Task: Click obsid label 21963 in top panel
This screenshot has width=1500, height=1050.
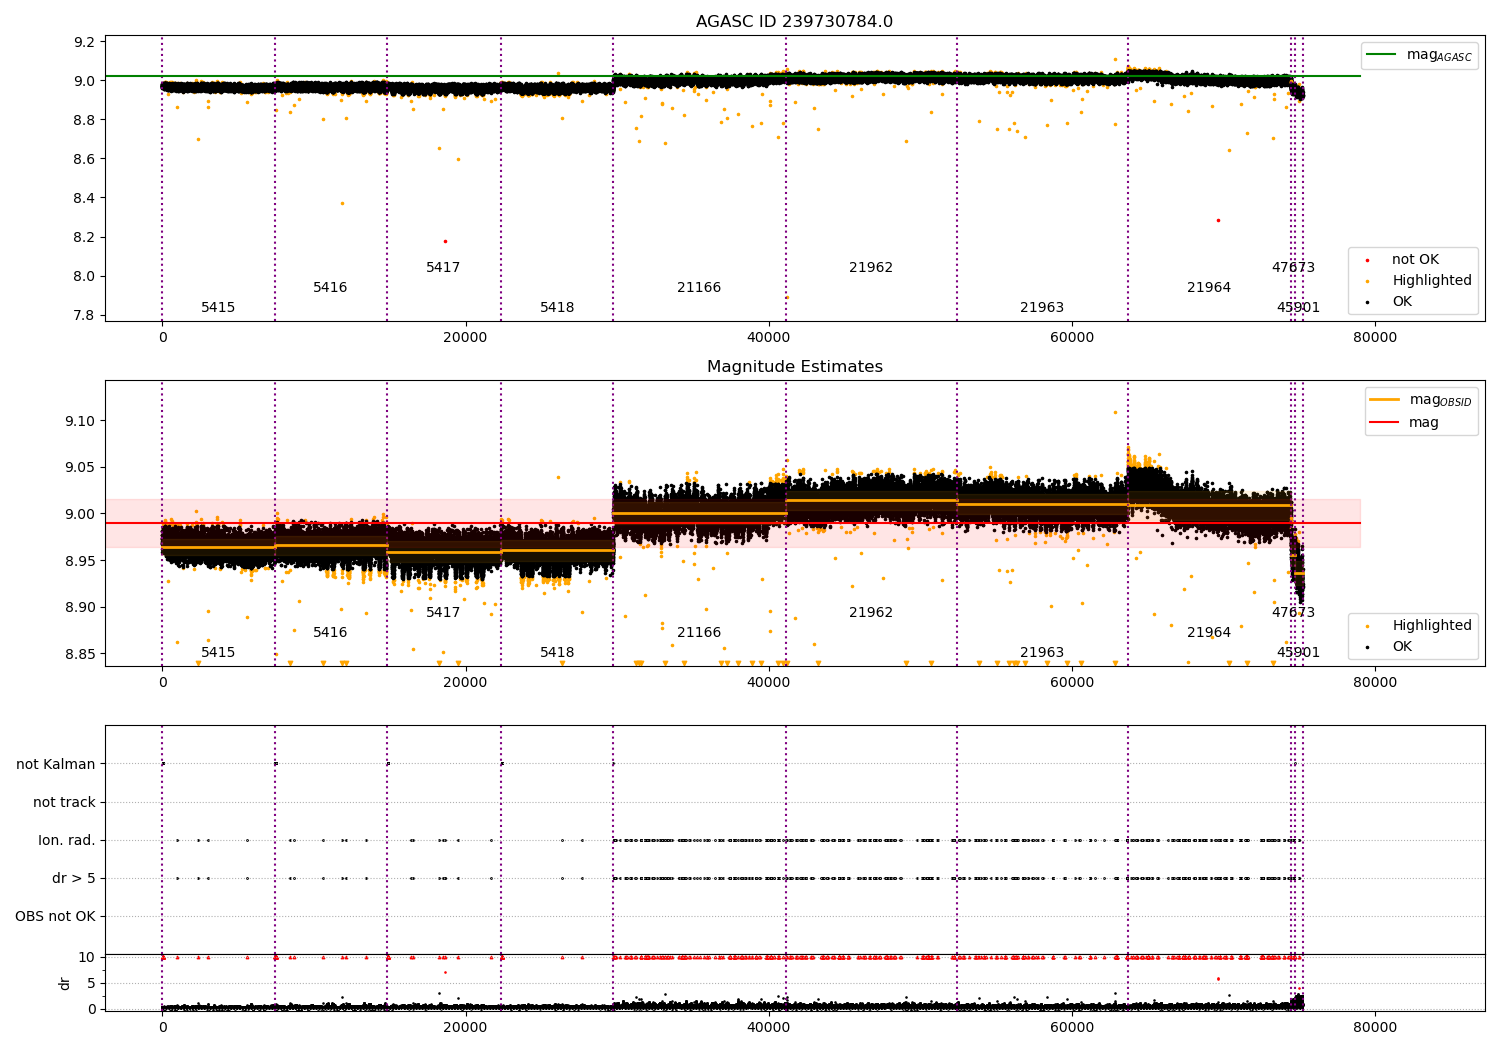Action: coord(1042,308)
